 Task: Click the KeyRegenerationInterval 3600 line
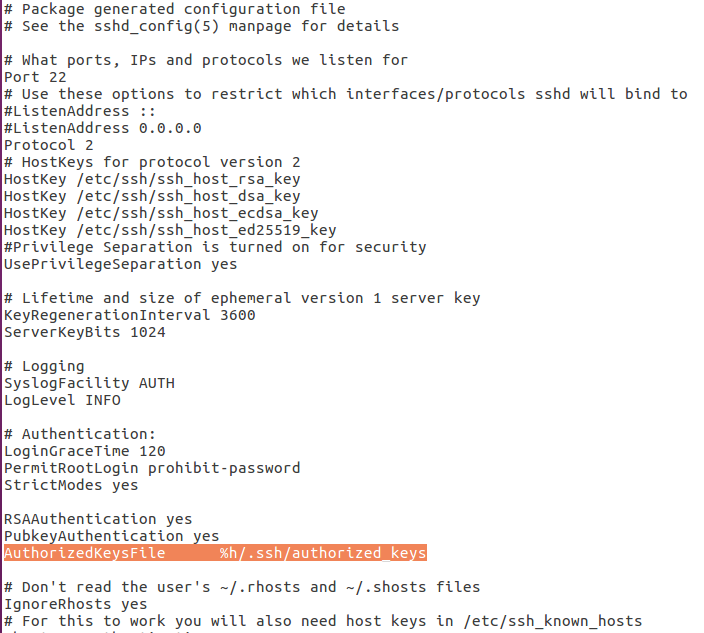point(129,315)
